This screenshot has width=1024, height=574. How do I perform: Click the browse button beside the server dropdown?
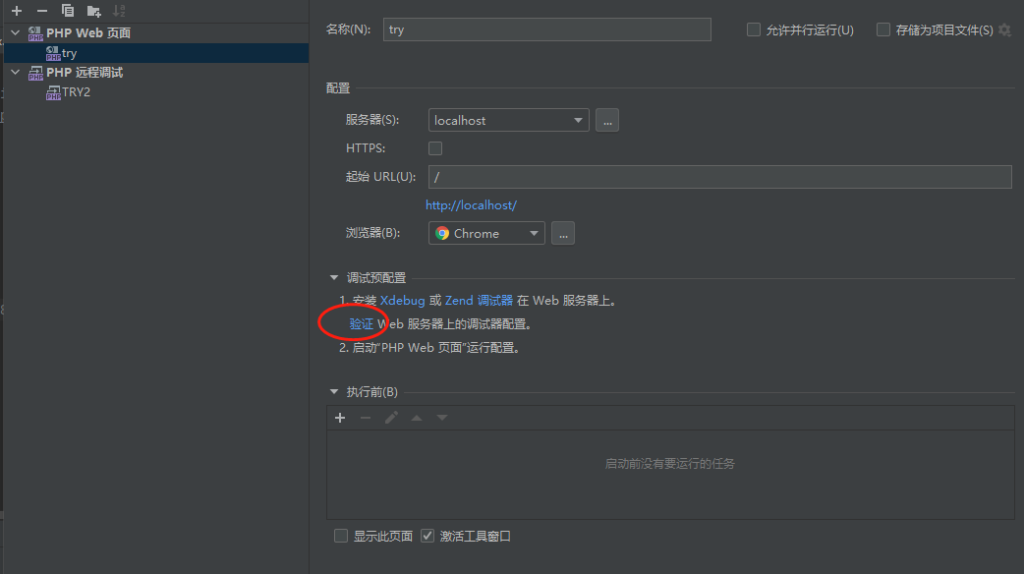(607, 120)
